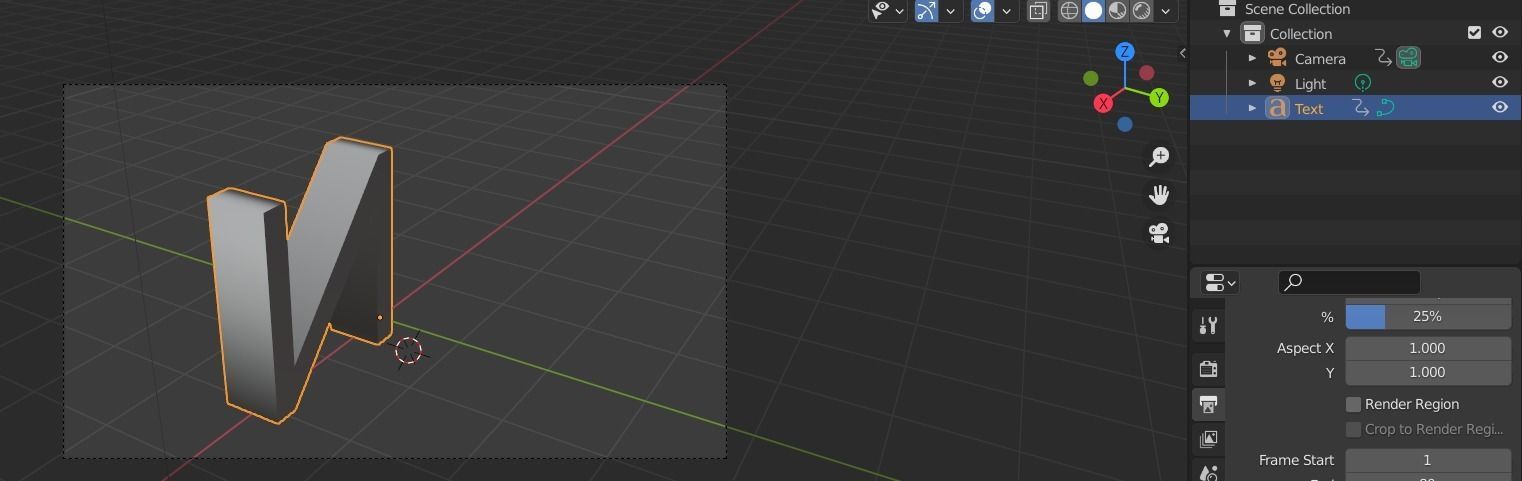Select the Text object row
Viewport: 1522px width, 481px height.
[1355, 108]
